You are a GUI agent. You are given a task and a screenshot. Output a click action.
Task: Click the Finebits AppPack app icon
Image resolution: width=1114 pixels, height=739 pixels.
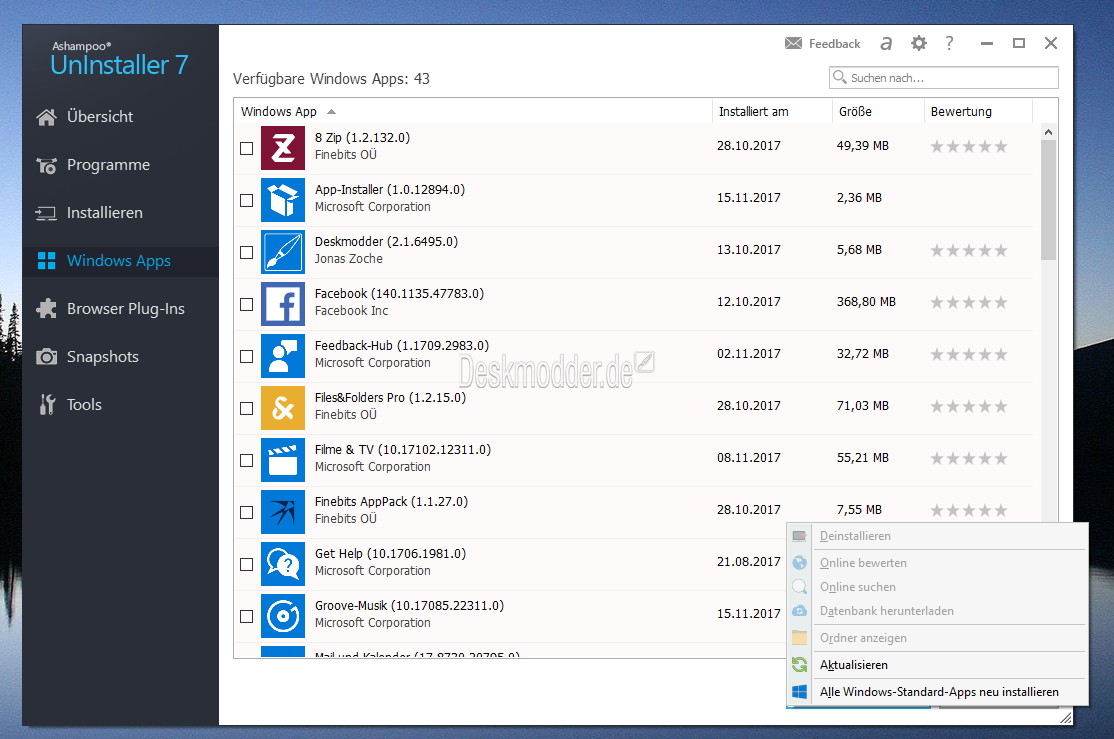(x=283, y=512)
